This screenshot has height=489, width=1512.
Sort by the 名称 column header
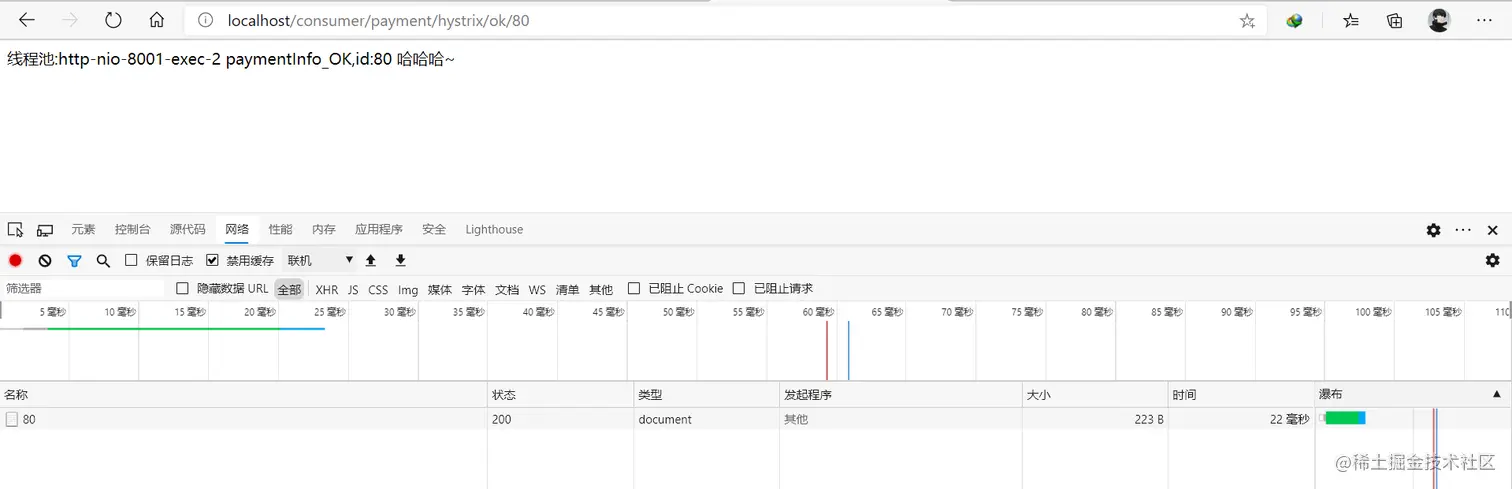click(x=243, y=395)
